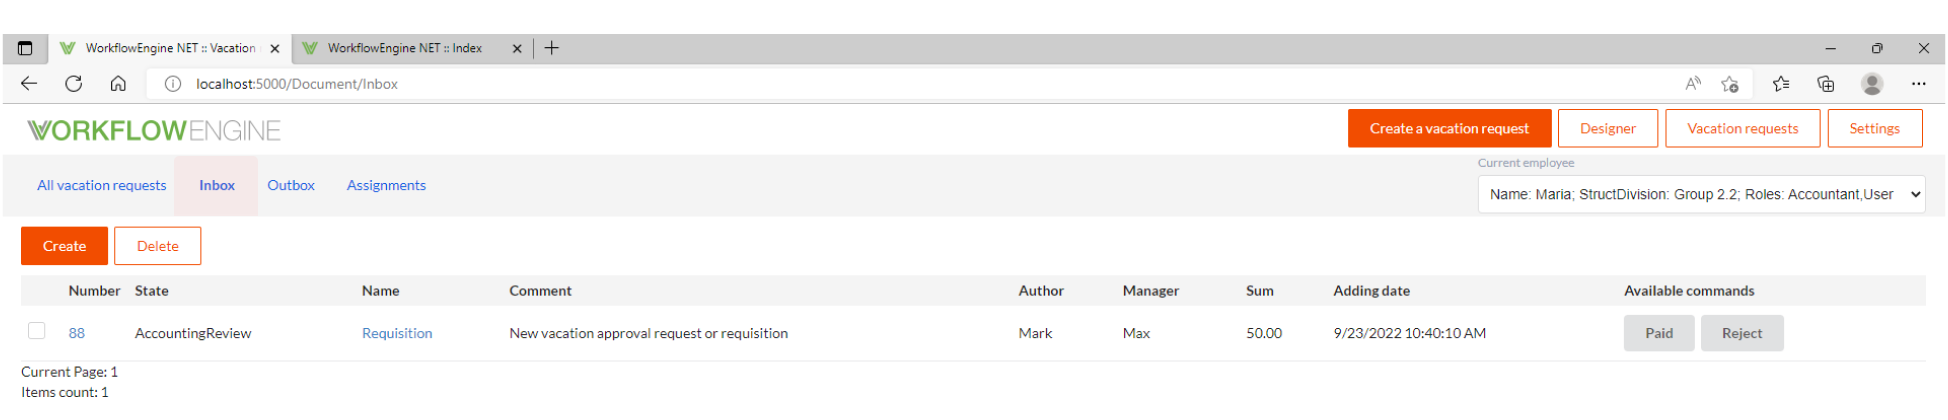1948x420 pixels.
Task: Select All vacation requests tab
Action: [102, 185]
